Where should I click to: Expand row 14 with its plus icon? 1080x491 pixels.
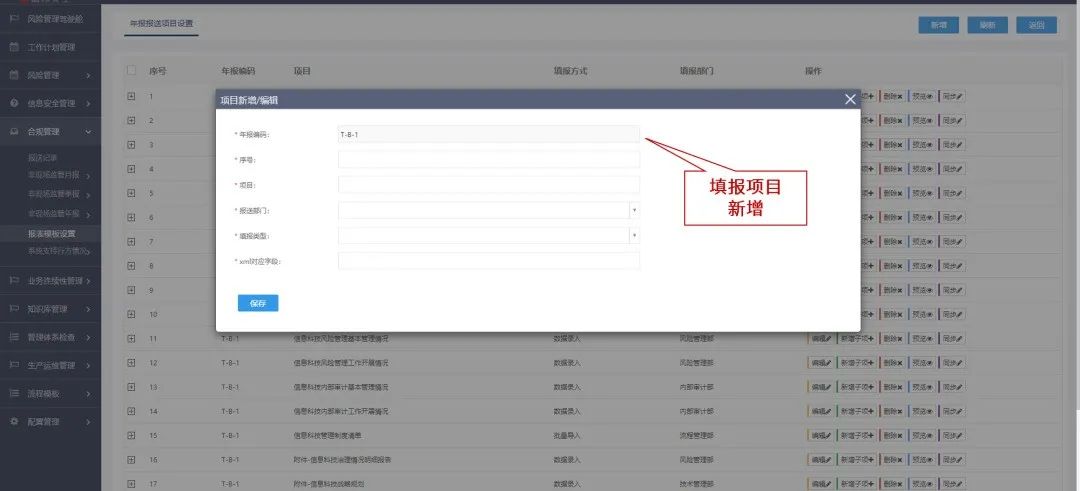click(x=131, y=411)
